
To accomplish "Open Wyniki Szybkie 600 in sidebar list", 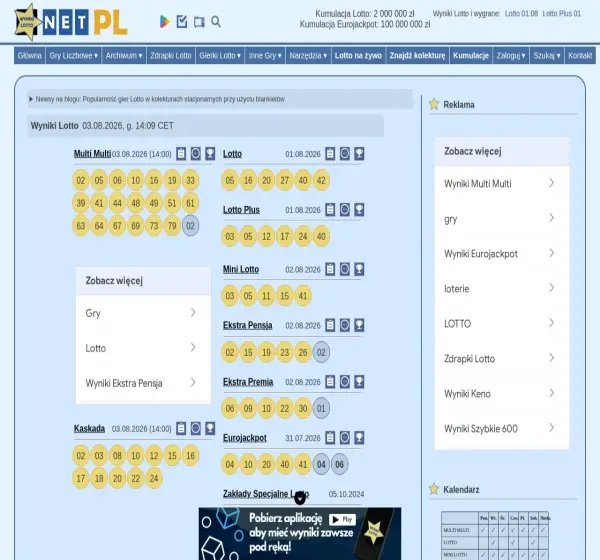I will (502, 429).
